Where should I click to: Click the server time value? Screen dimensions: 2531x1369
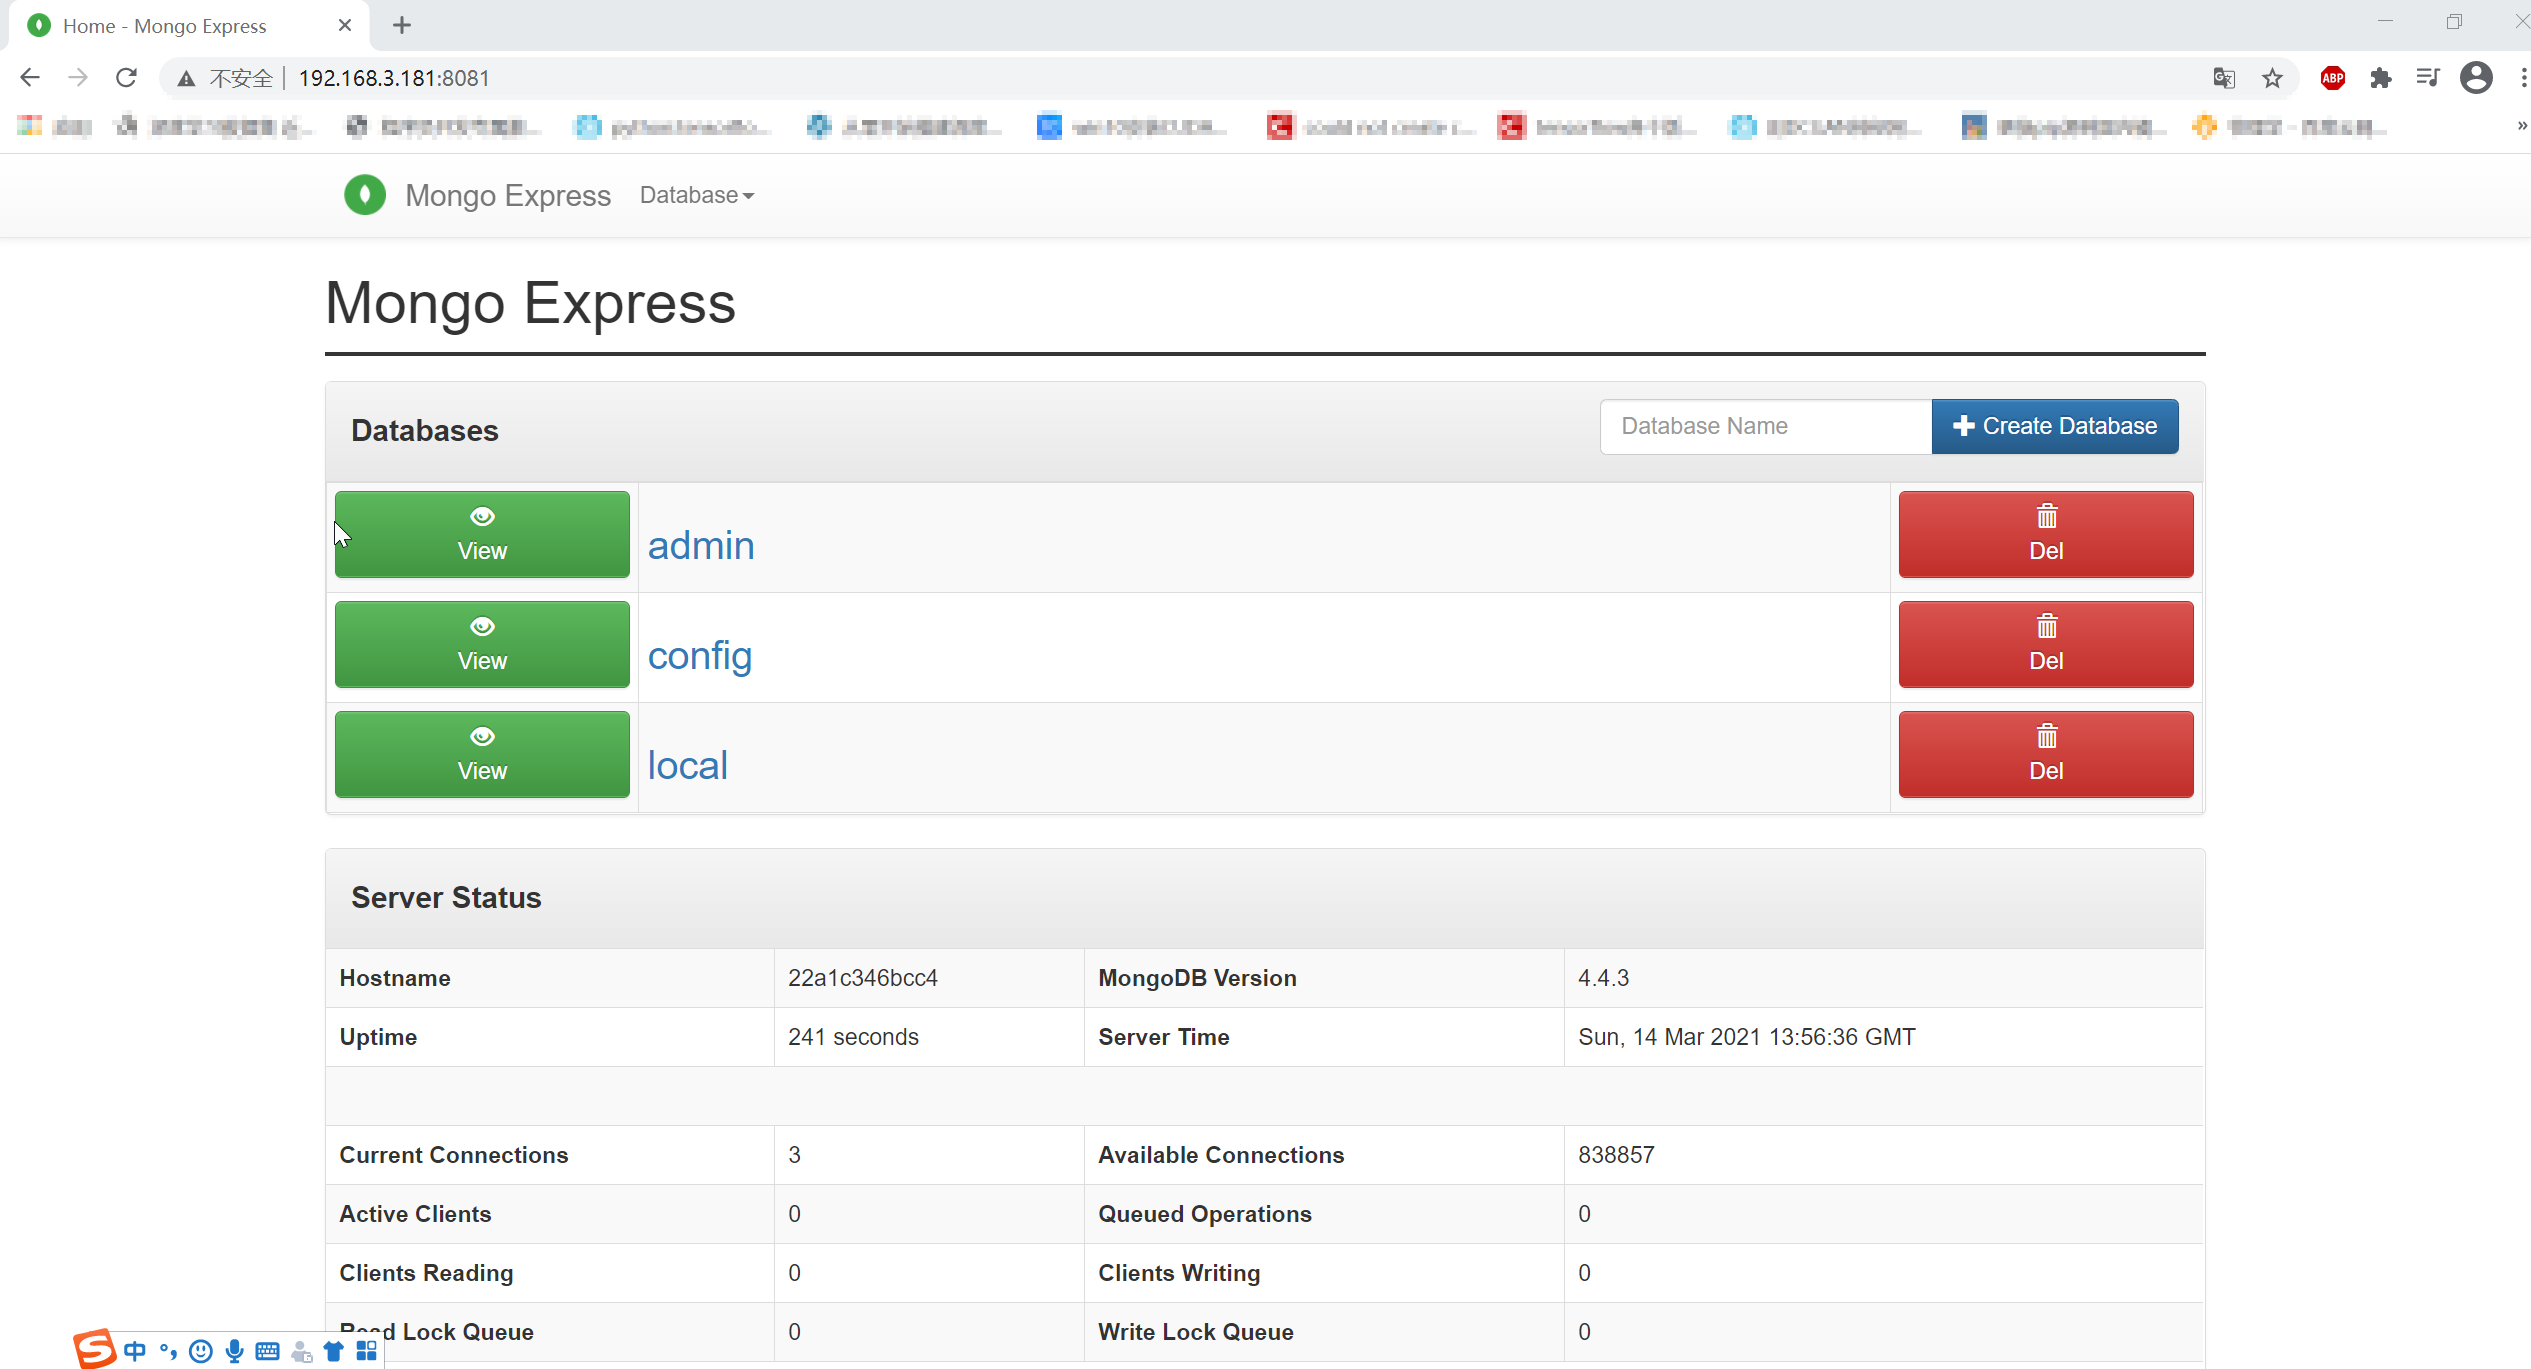coord(1746,1037)
